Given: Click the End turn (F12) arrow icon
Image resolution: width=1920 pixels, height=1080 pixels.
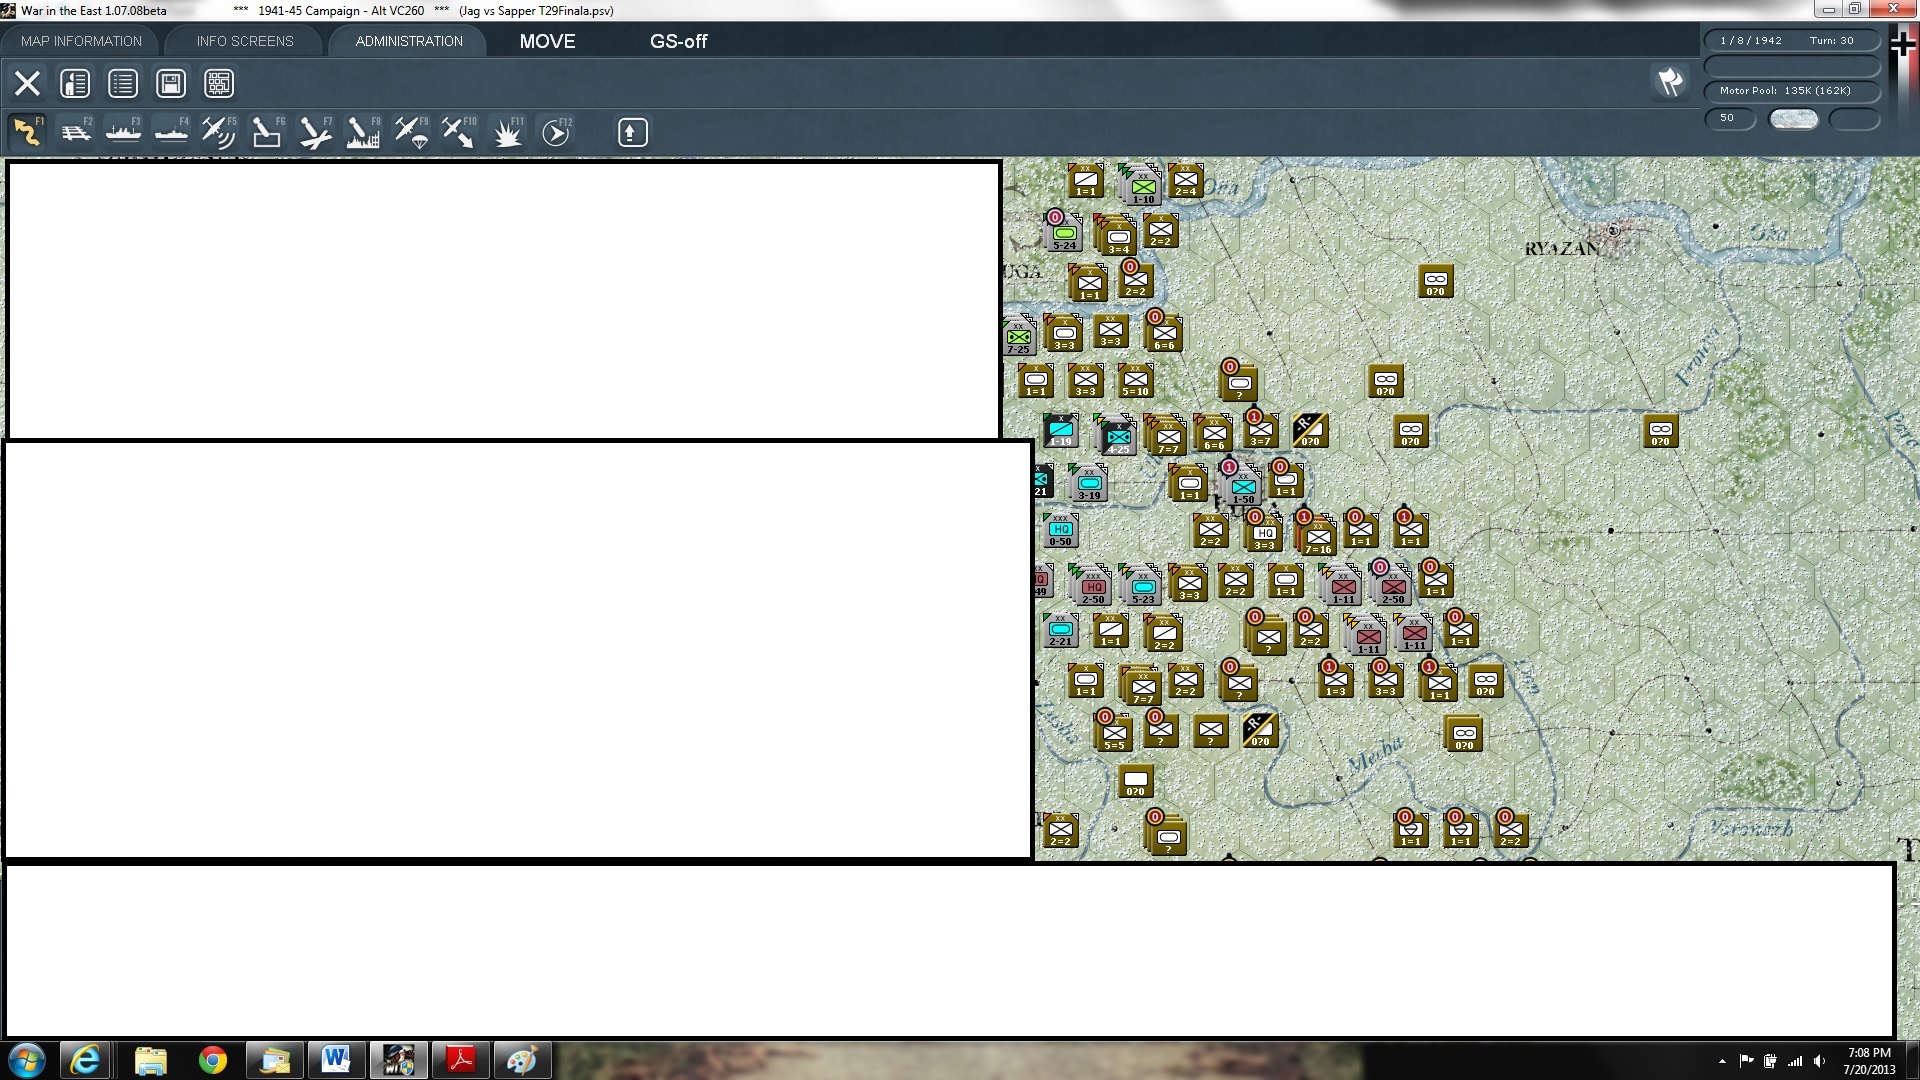Looking at the screenshot, I should pyautogui.click(x=556, y=132).
